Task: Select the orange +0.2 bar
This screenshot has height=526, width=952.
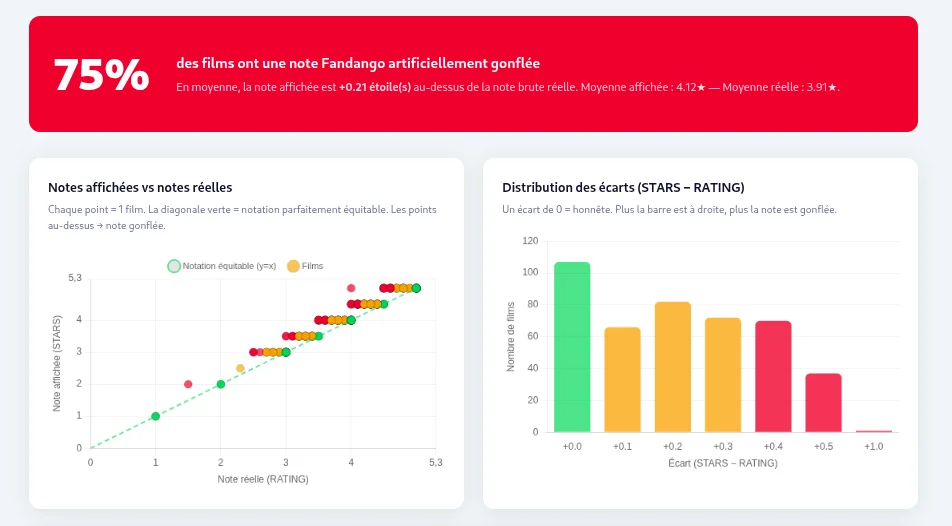Action: (x=673, y=367)
